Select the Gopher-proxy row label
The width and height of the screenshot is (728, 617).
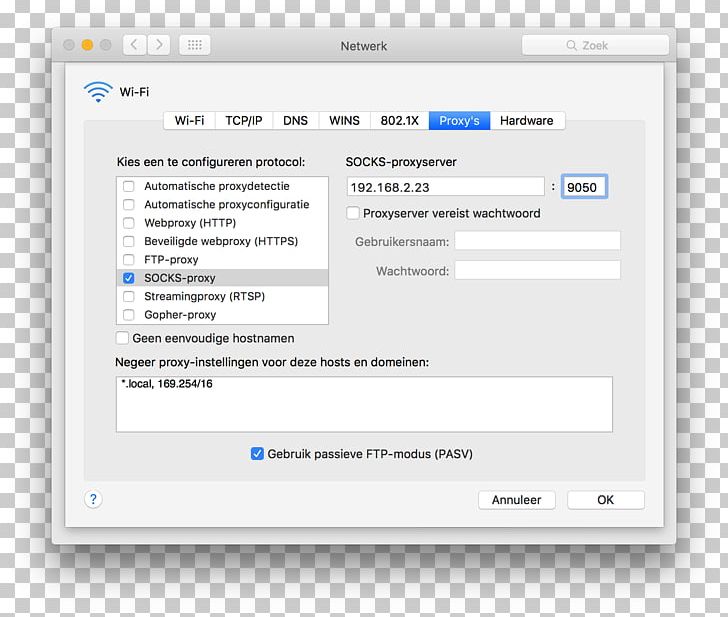(x=180, y=315)
